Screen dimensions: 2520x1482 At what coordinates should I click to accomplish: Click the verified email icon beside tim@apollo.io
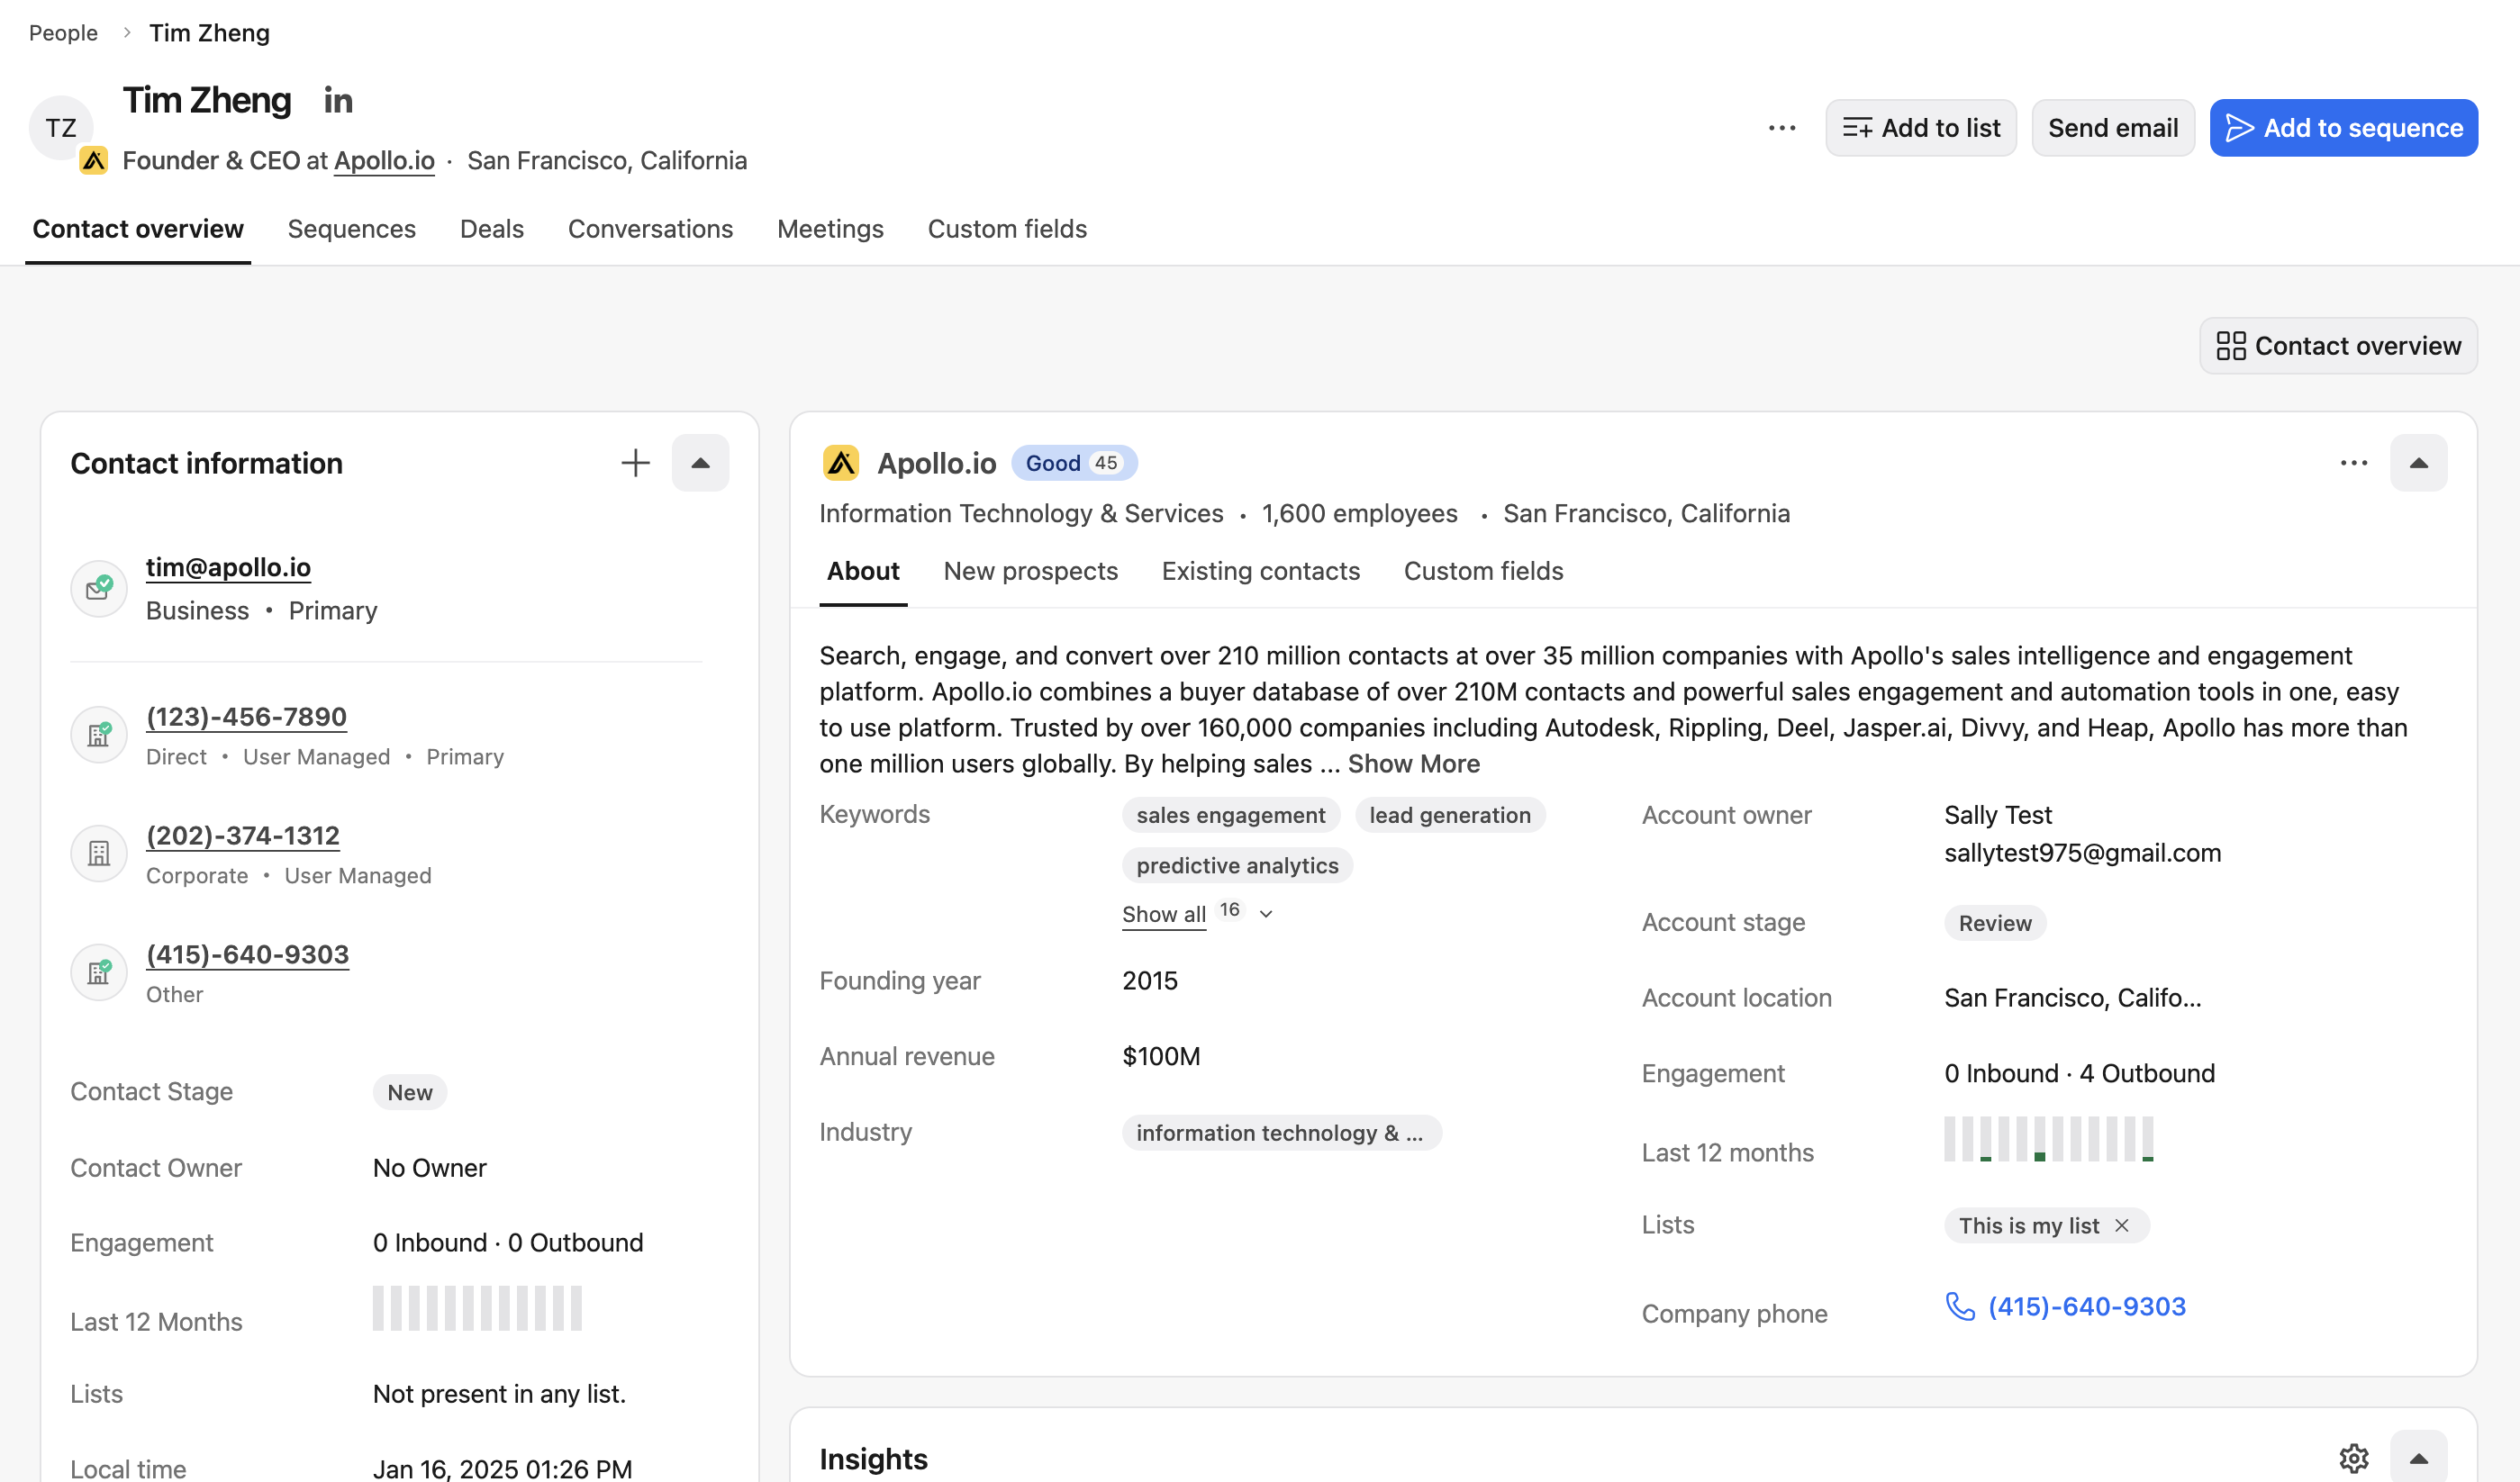click(x=99, y=588)
